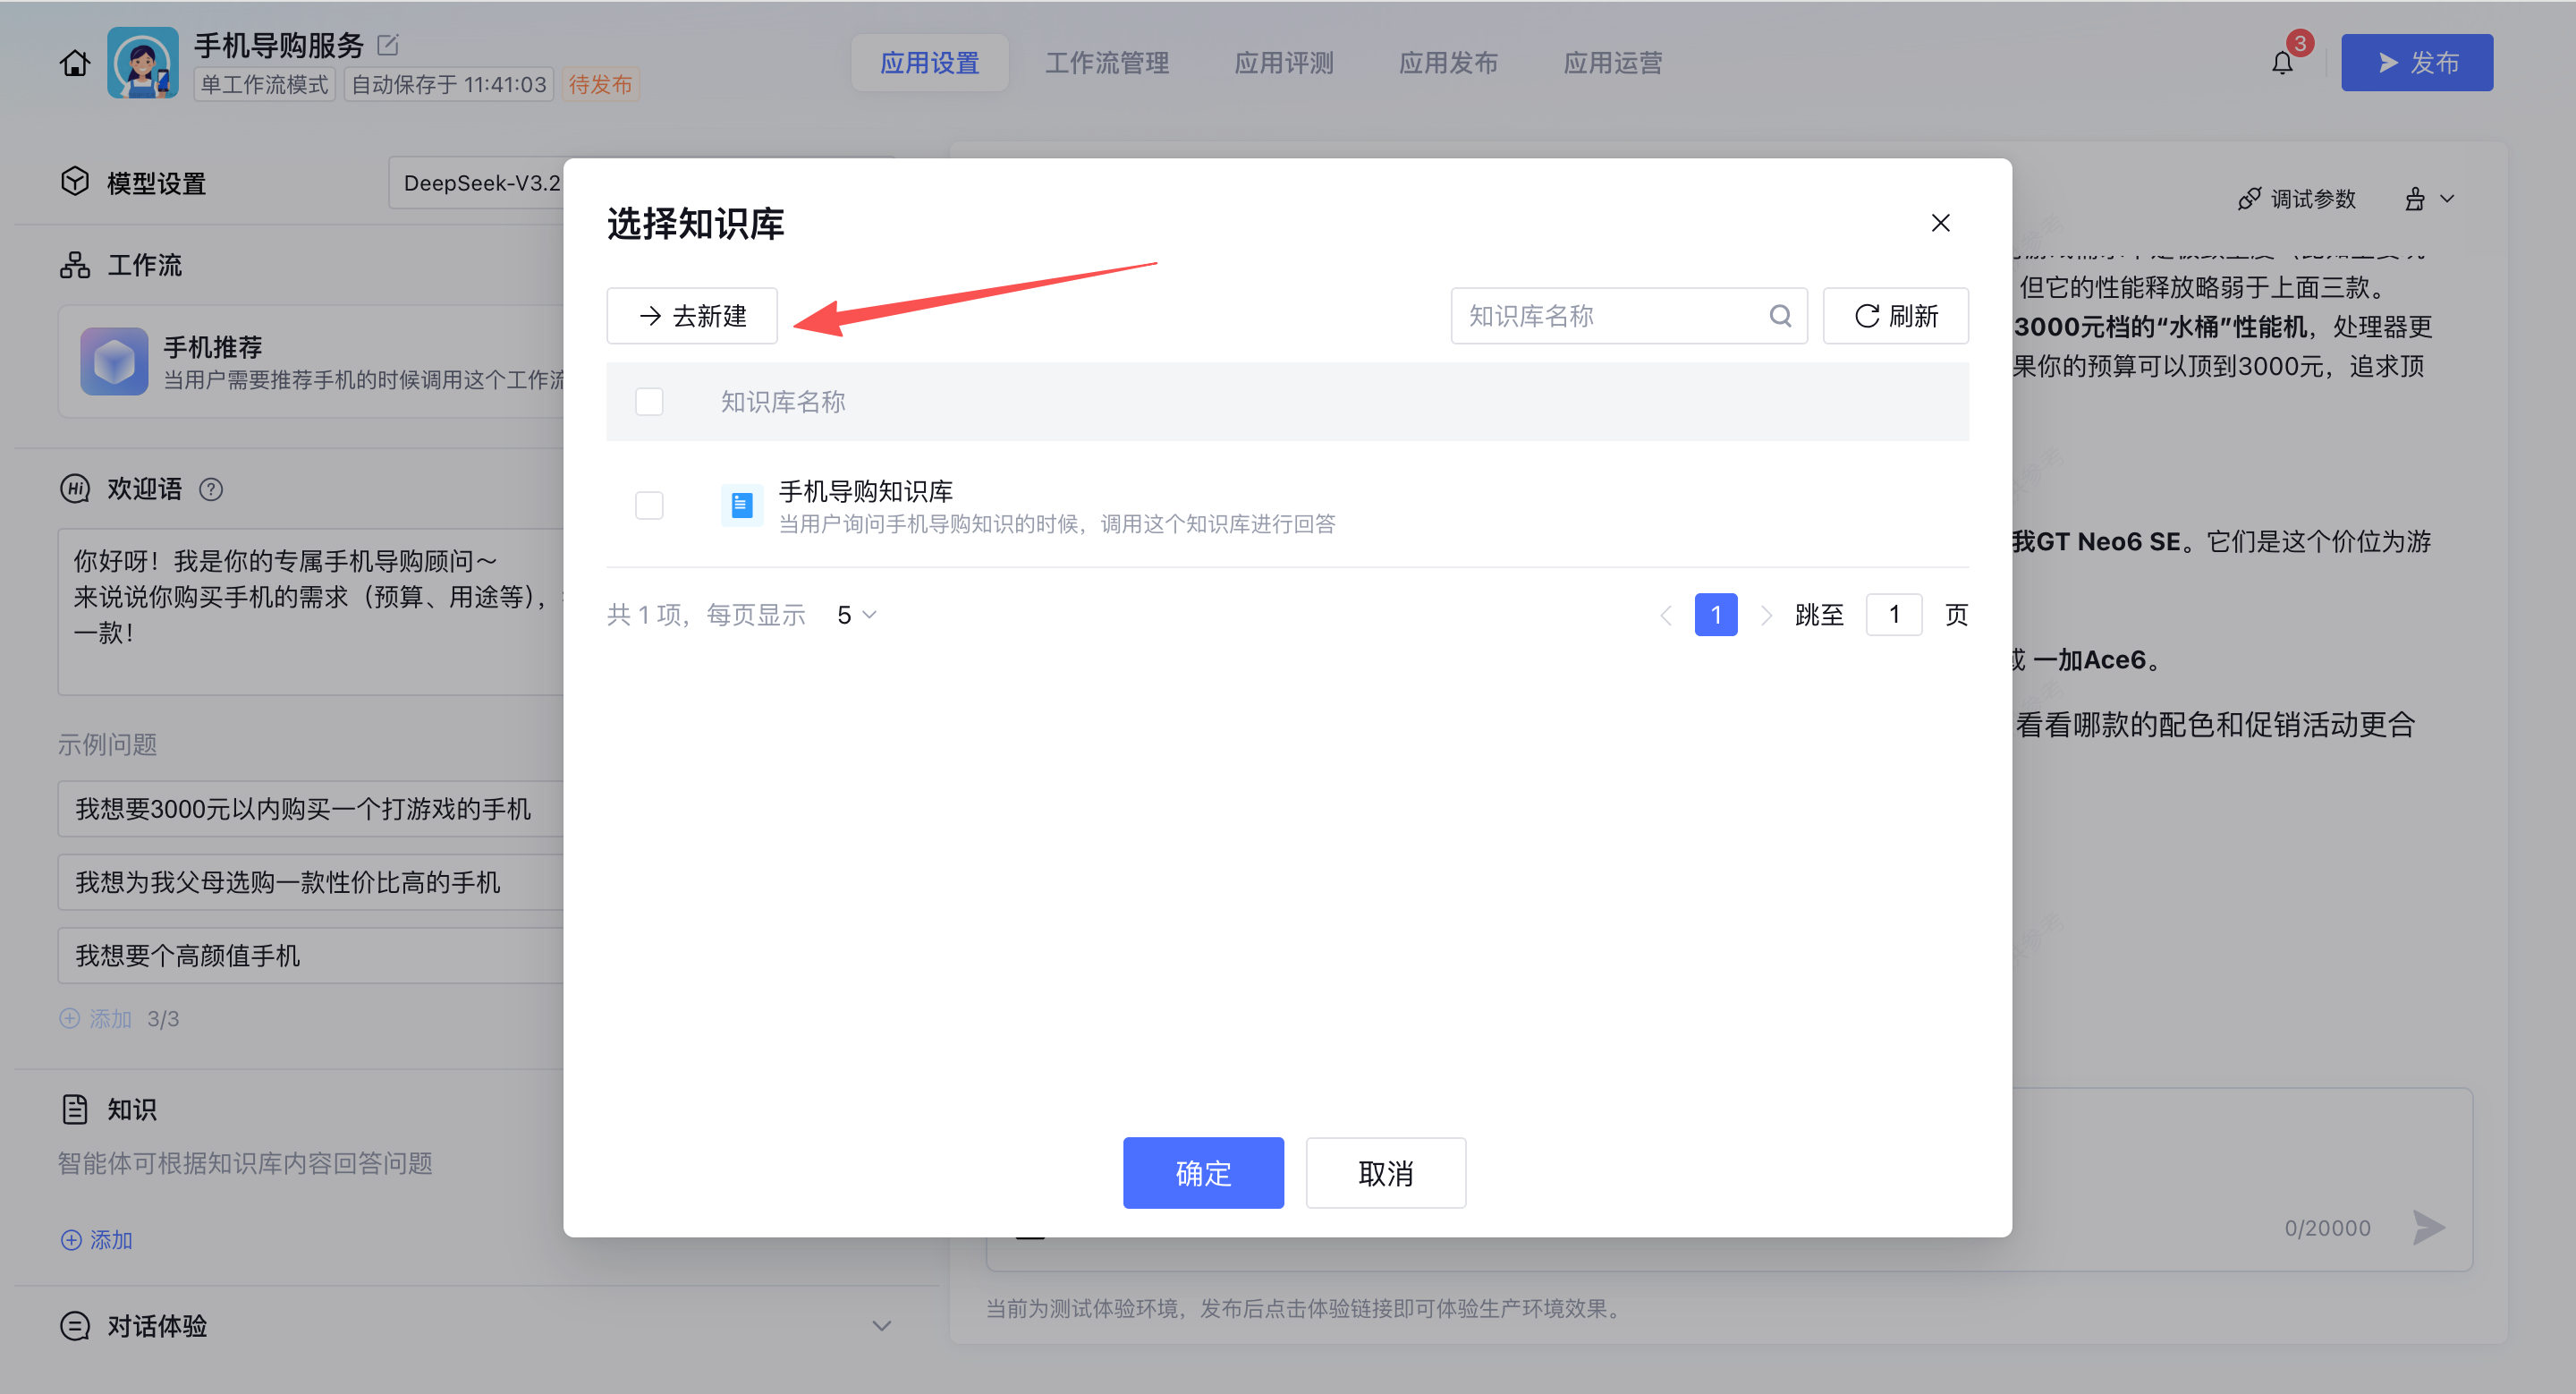Check the 手机导购知识库 row checkbox
2576x1394 pixels.
(x=649, y=506)
